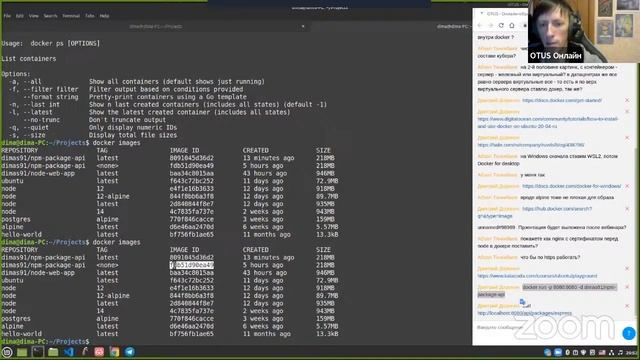
Task: Click the chat message input field
Action: (x=547, y=327)
